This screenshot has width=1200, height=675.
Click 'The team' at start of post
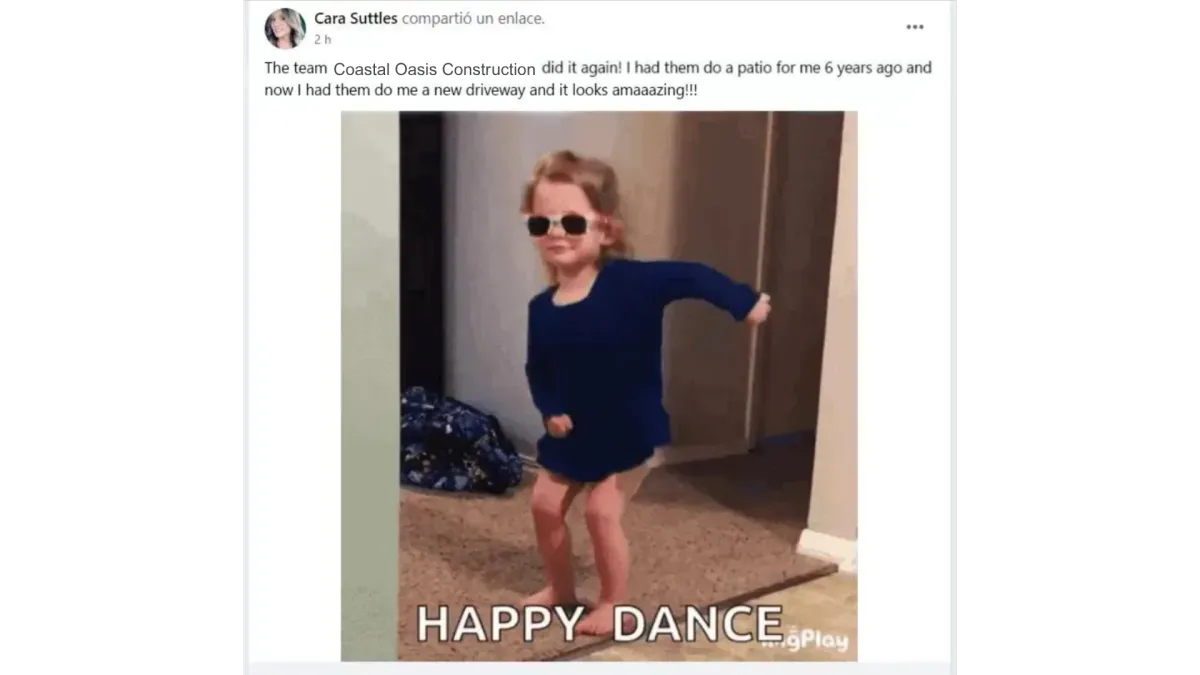296,68
